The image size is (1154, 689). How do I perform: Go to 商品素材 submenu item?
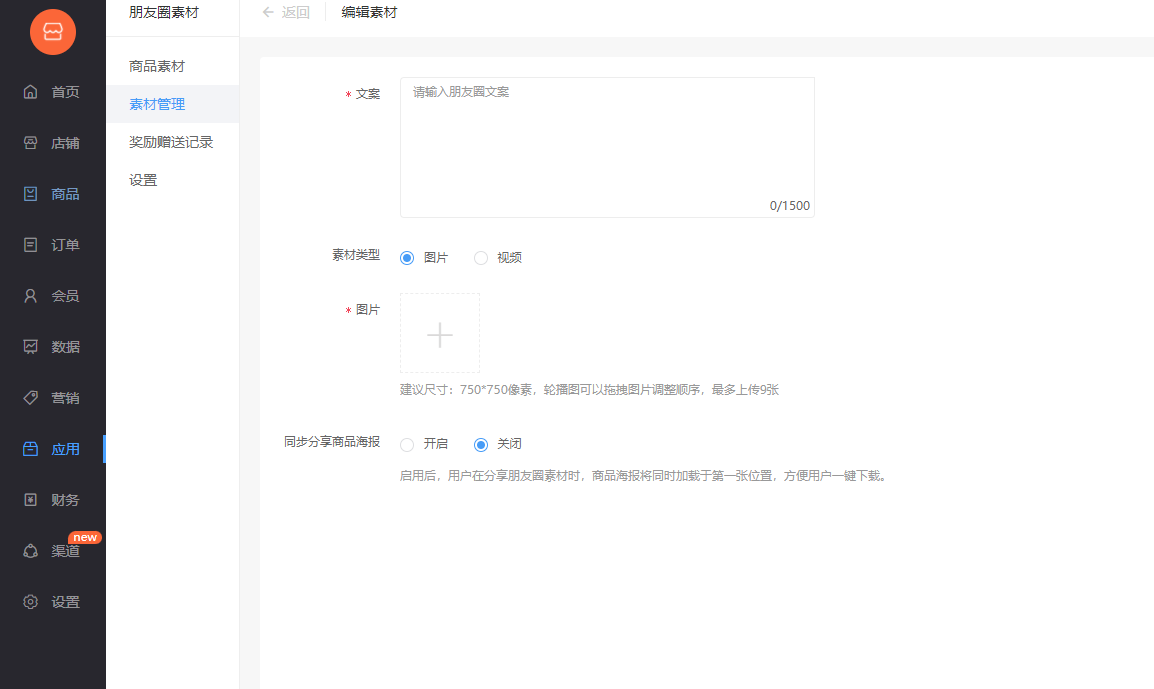pyautogui.click(x=157, y=66)
